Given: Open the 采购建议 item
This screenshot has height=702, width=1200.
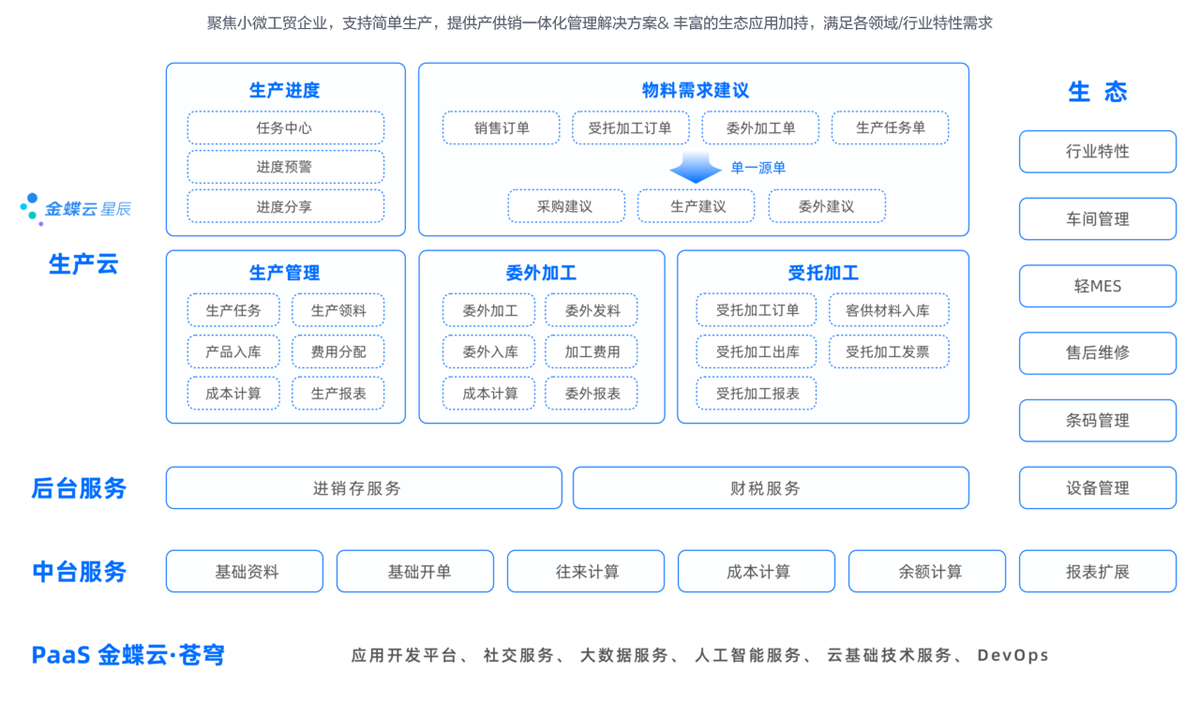Looking at the screenshot, I should pos(566,206).
